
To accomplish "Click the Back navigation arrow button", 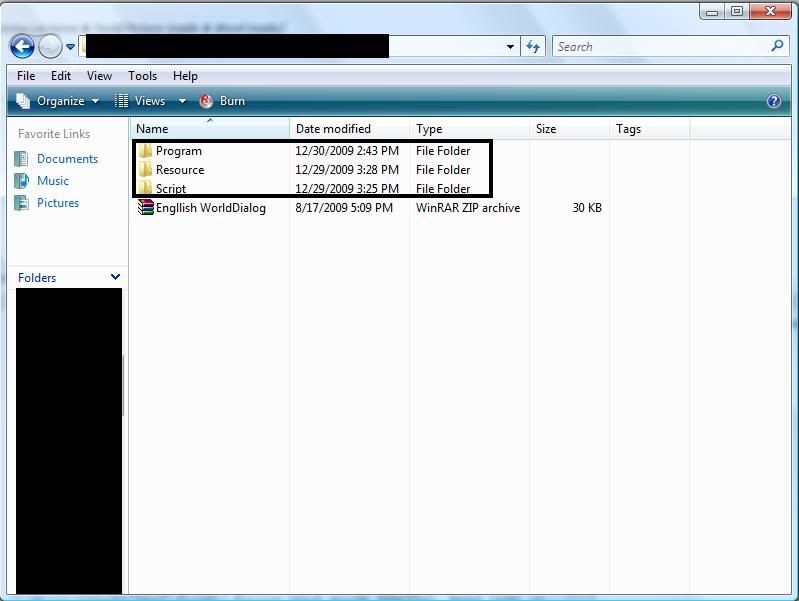I will pos(22,46).
